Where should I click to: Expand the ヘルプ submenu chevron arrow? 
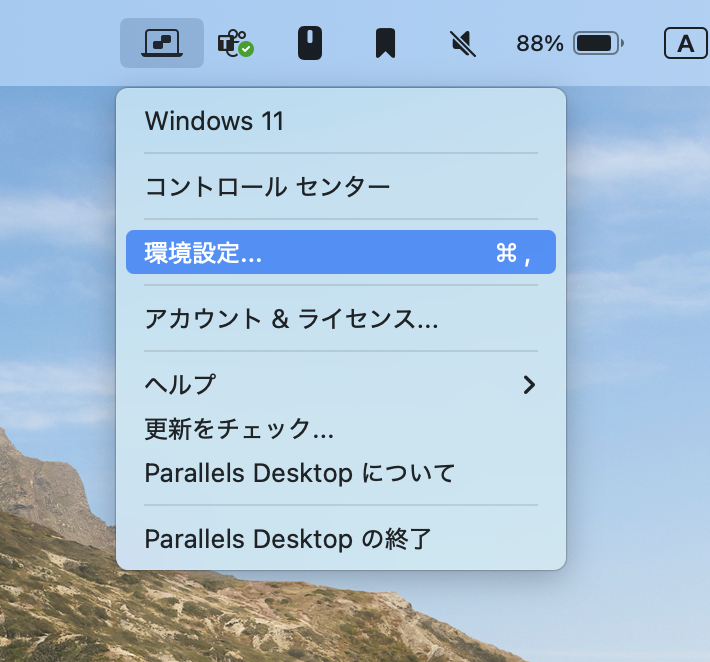[x=529, y=385]
